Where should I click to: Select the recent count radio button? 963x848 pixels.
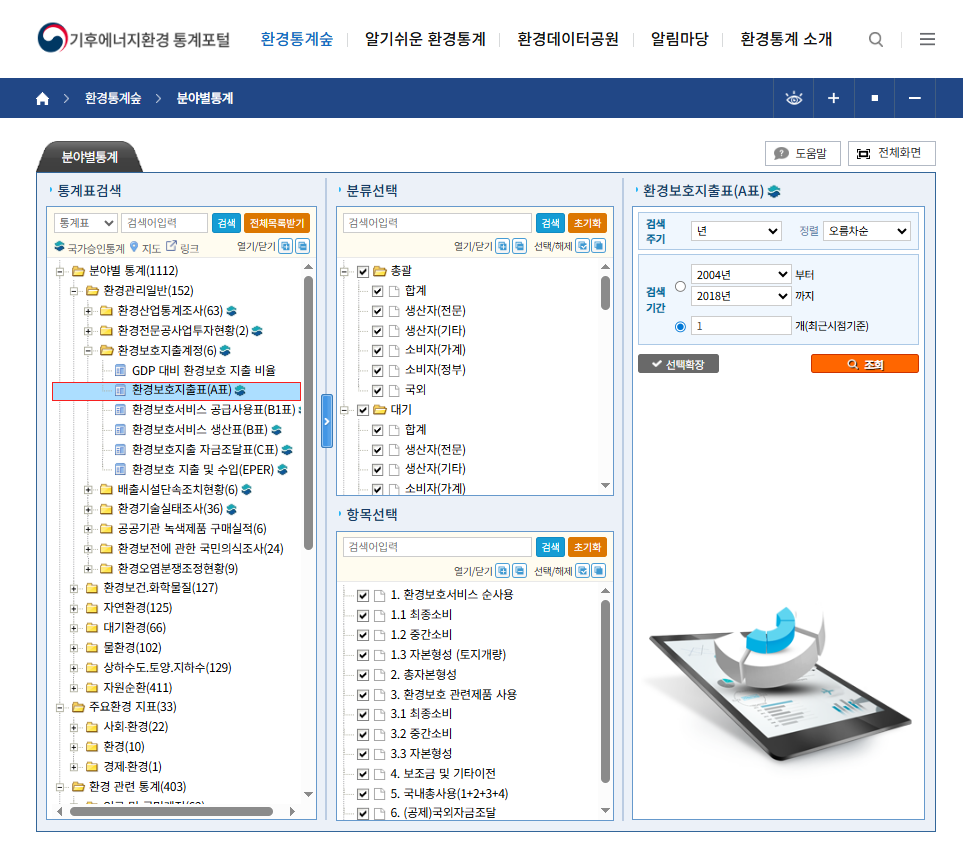[681, 326]
